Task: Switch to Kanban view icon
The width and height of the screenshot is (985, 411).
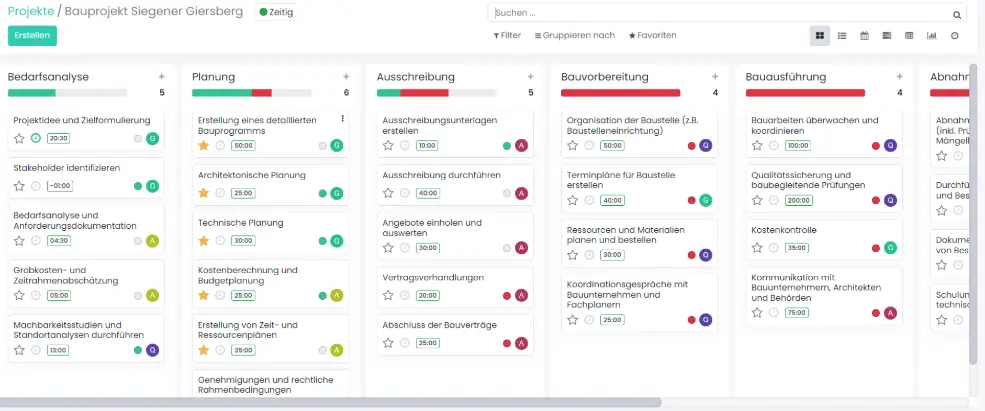Action: point(820,36)
